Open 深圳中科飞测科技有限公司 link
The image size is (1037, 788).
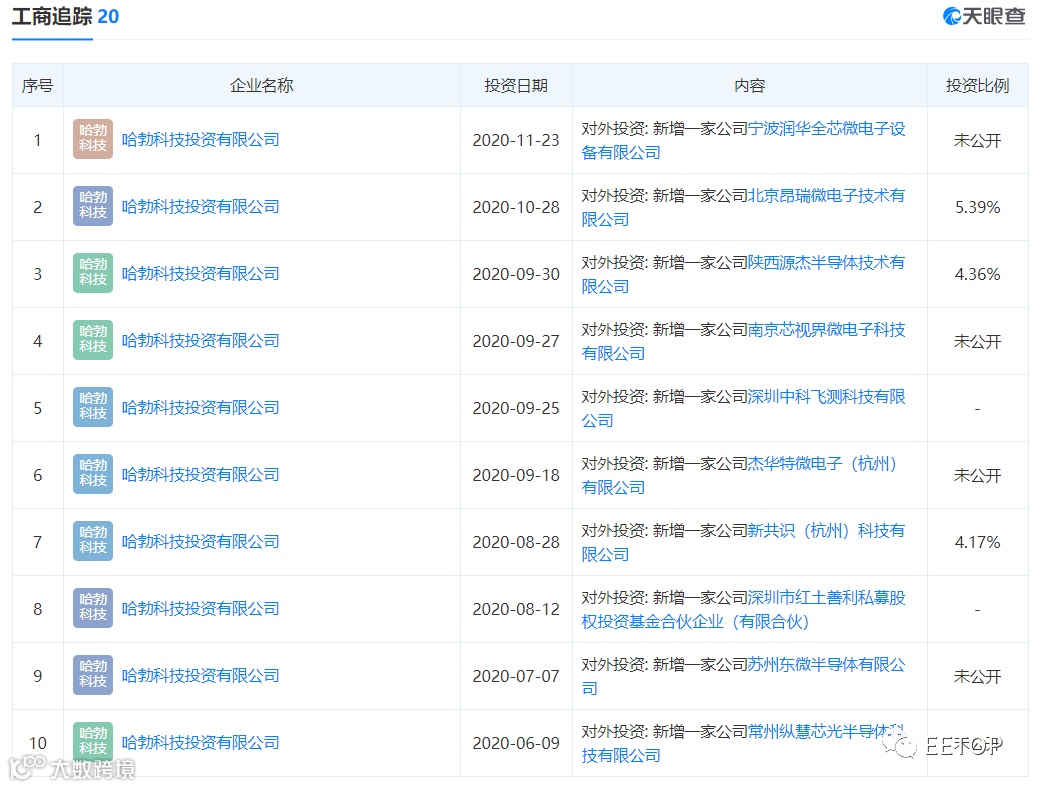tap(827, 397)
